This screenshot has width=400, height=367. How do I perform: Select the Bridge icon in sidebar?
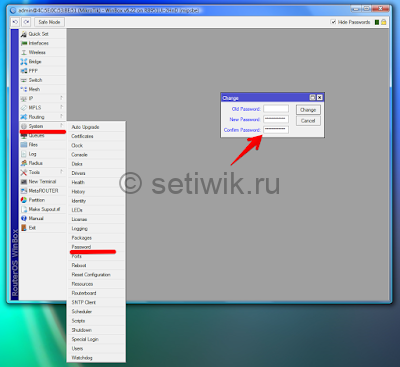pyautogui.click(x=24, y=62)
